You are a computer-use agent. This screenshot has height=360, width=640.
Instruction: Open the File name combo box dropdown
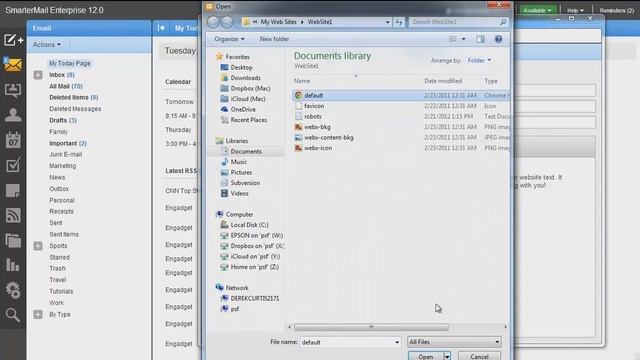(x=397, y=342)
